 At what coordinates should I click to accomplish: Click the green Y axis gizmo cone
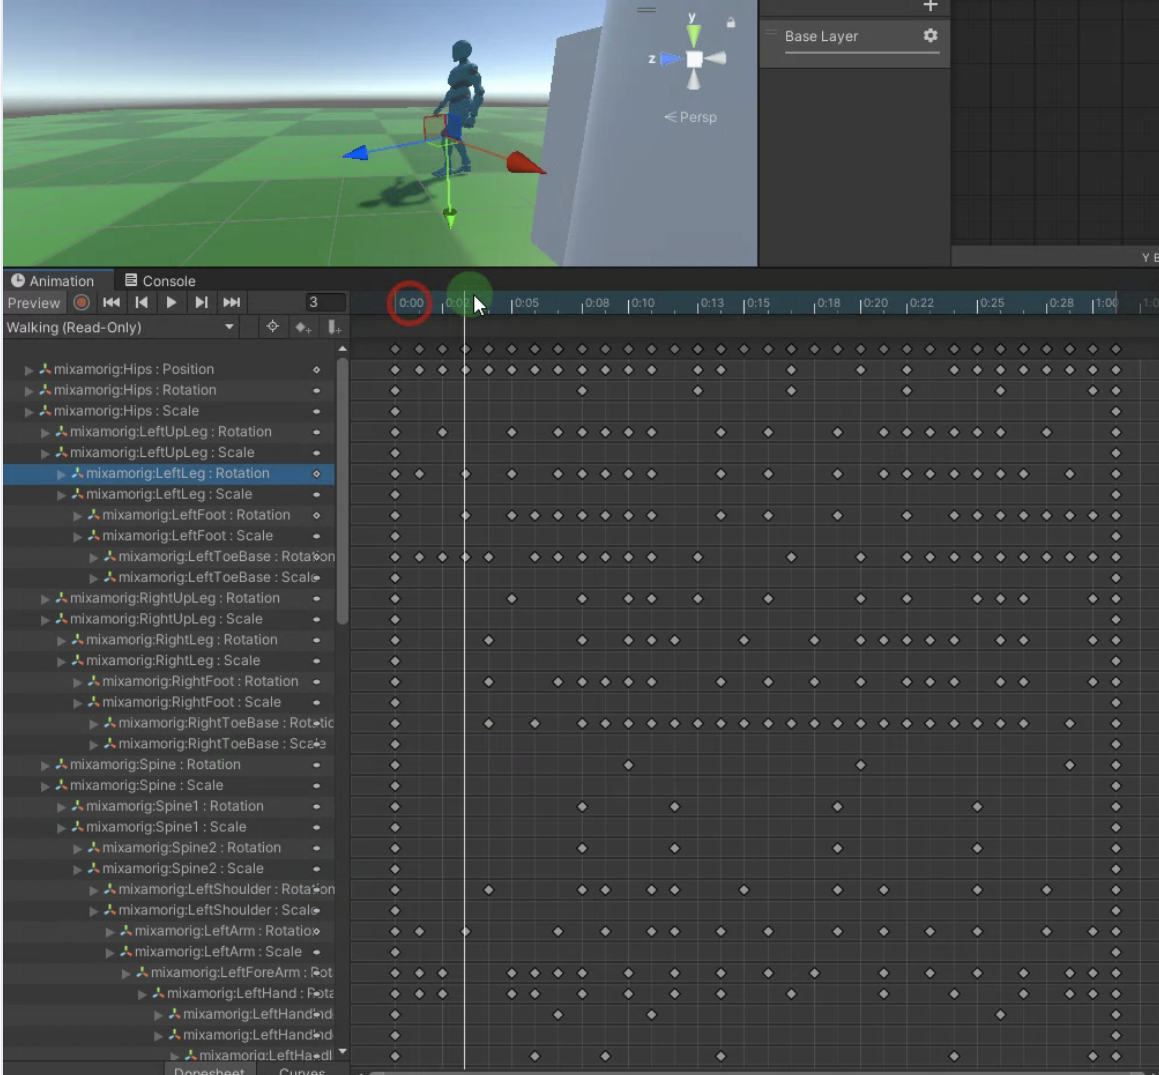(x=693, y=35)
